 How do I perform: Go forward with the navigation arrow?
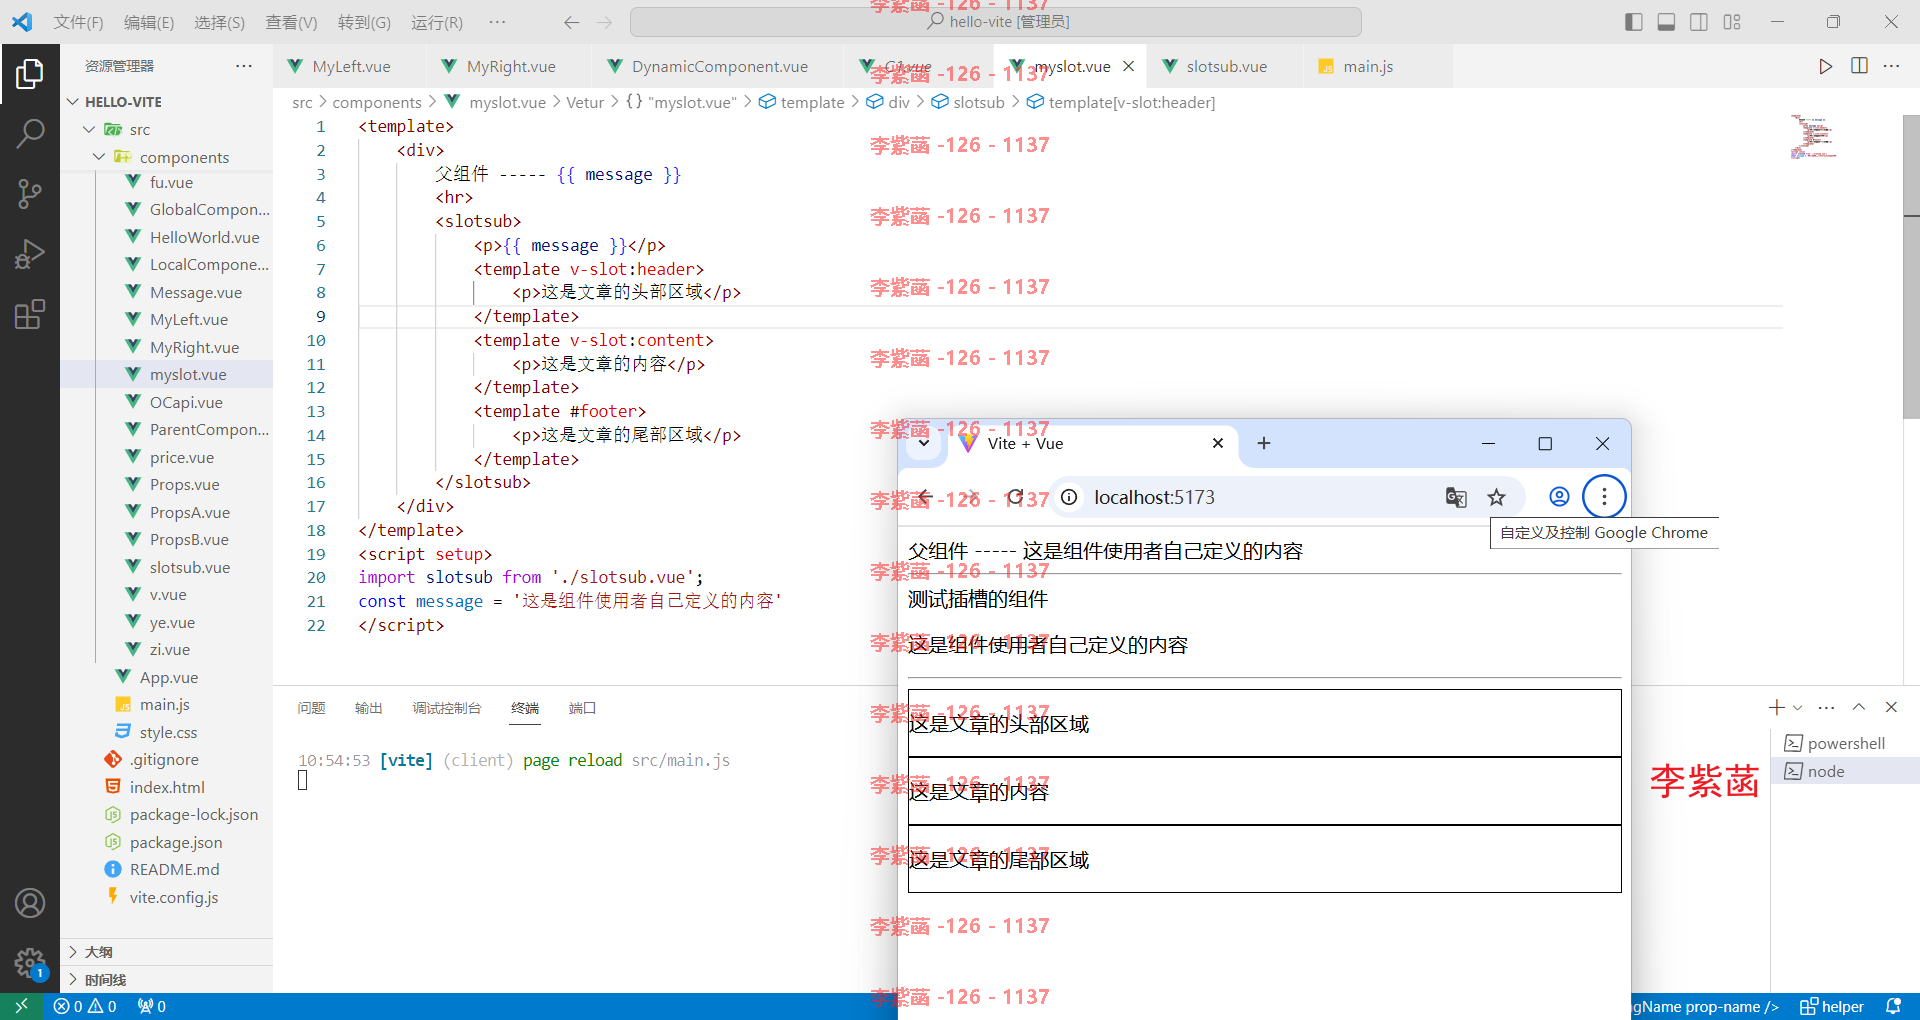tap(605, 22)
